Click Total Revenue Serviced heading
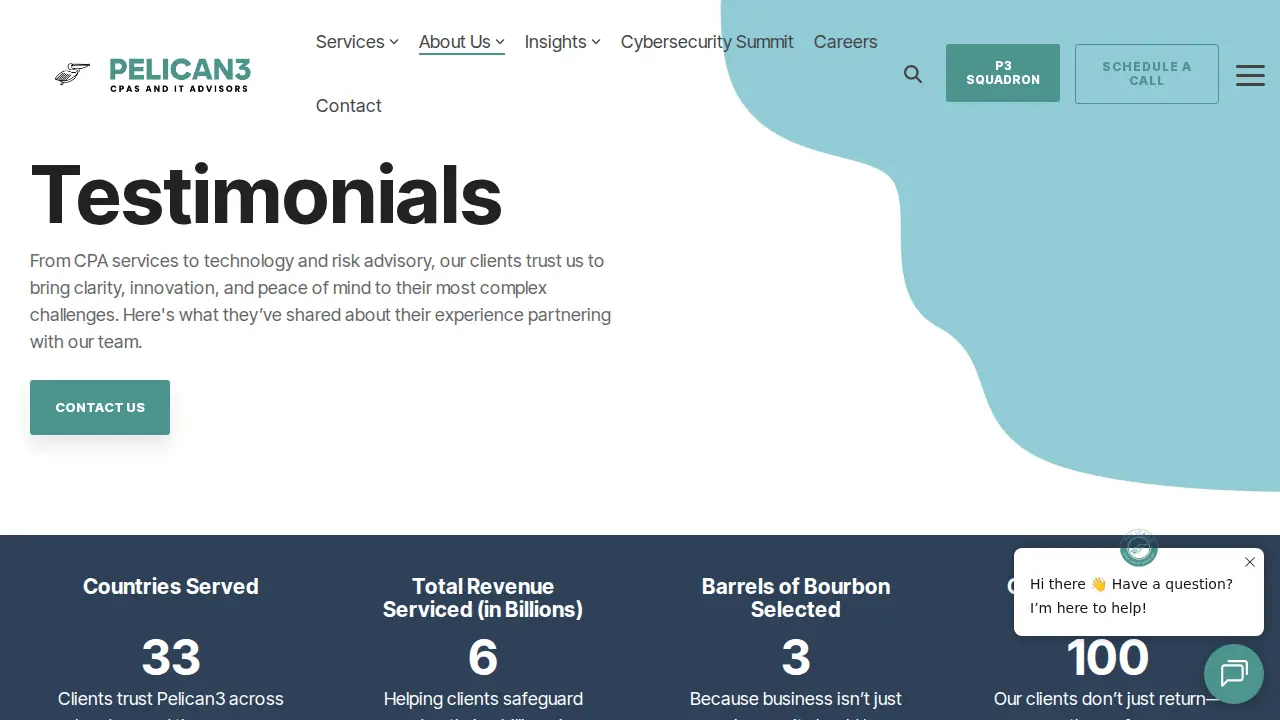Viewport: 1280px width, 720px height. click(483, 598)
